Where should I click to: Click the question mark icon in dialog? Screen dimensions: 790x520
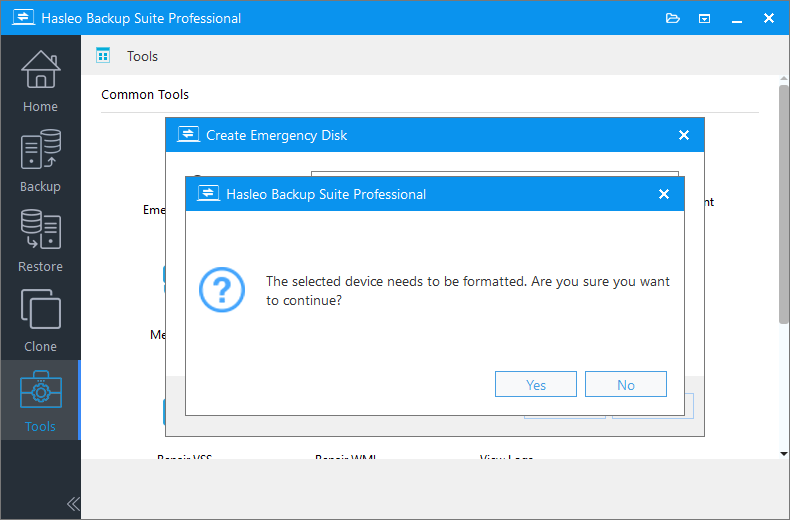222,290
